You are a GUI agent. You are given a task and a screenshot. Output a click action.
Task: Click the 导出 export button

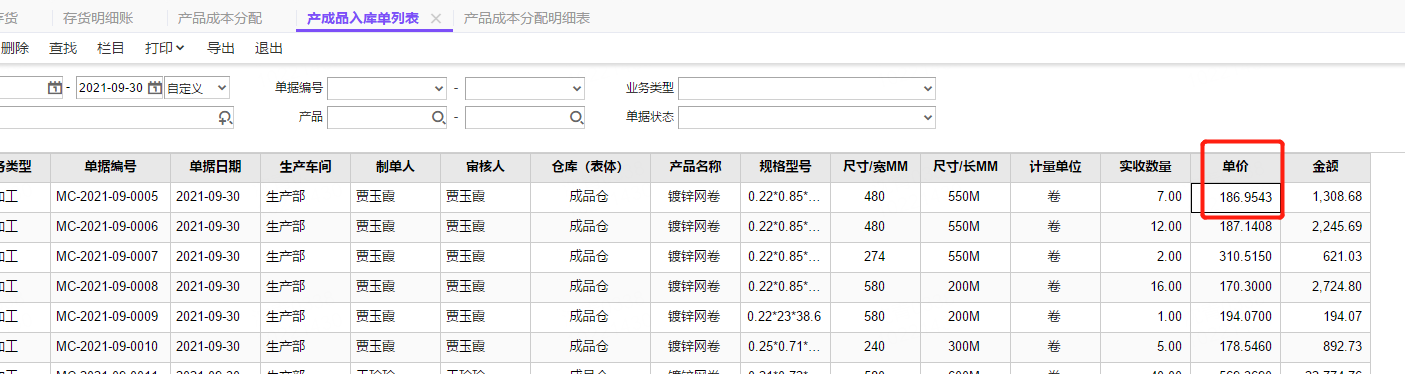point(221,48)
